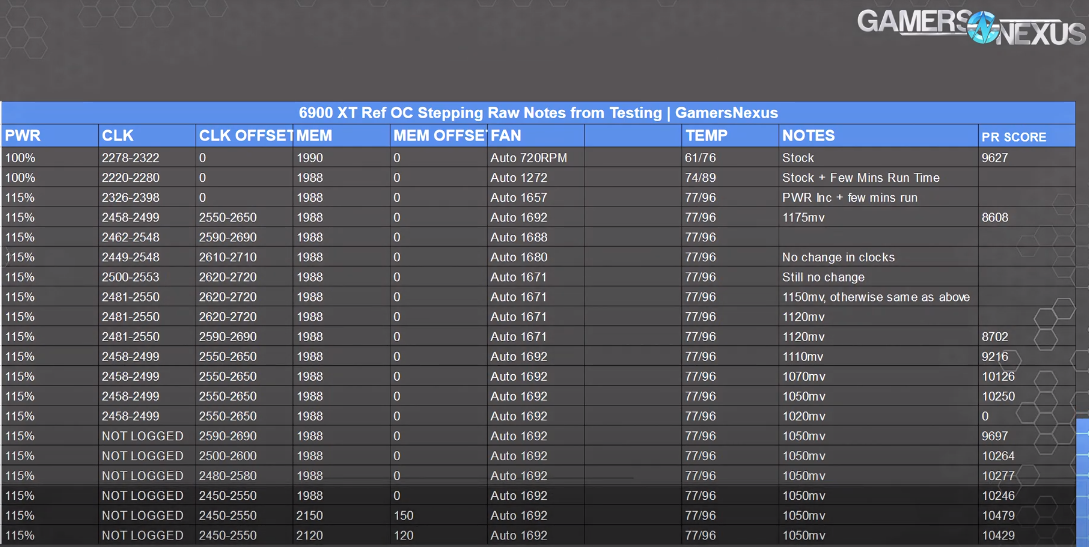Click the PR score 10429

(x=998, y=536)
